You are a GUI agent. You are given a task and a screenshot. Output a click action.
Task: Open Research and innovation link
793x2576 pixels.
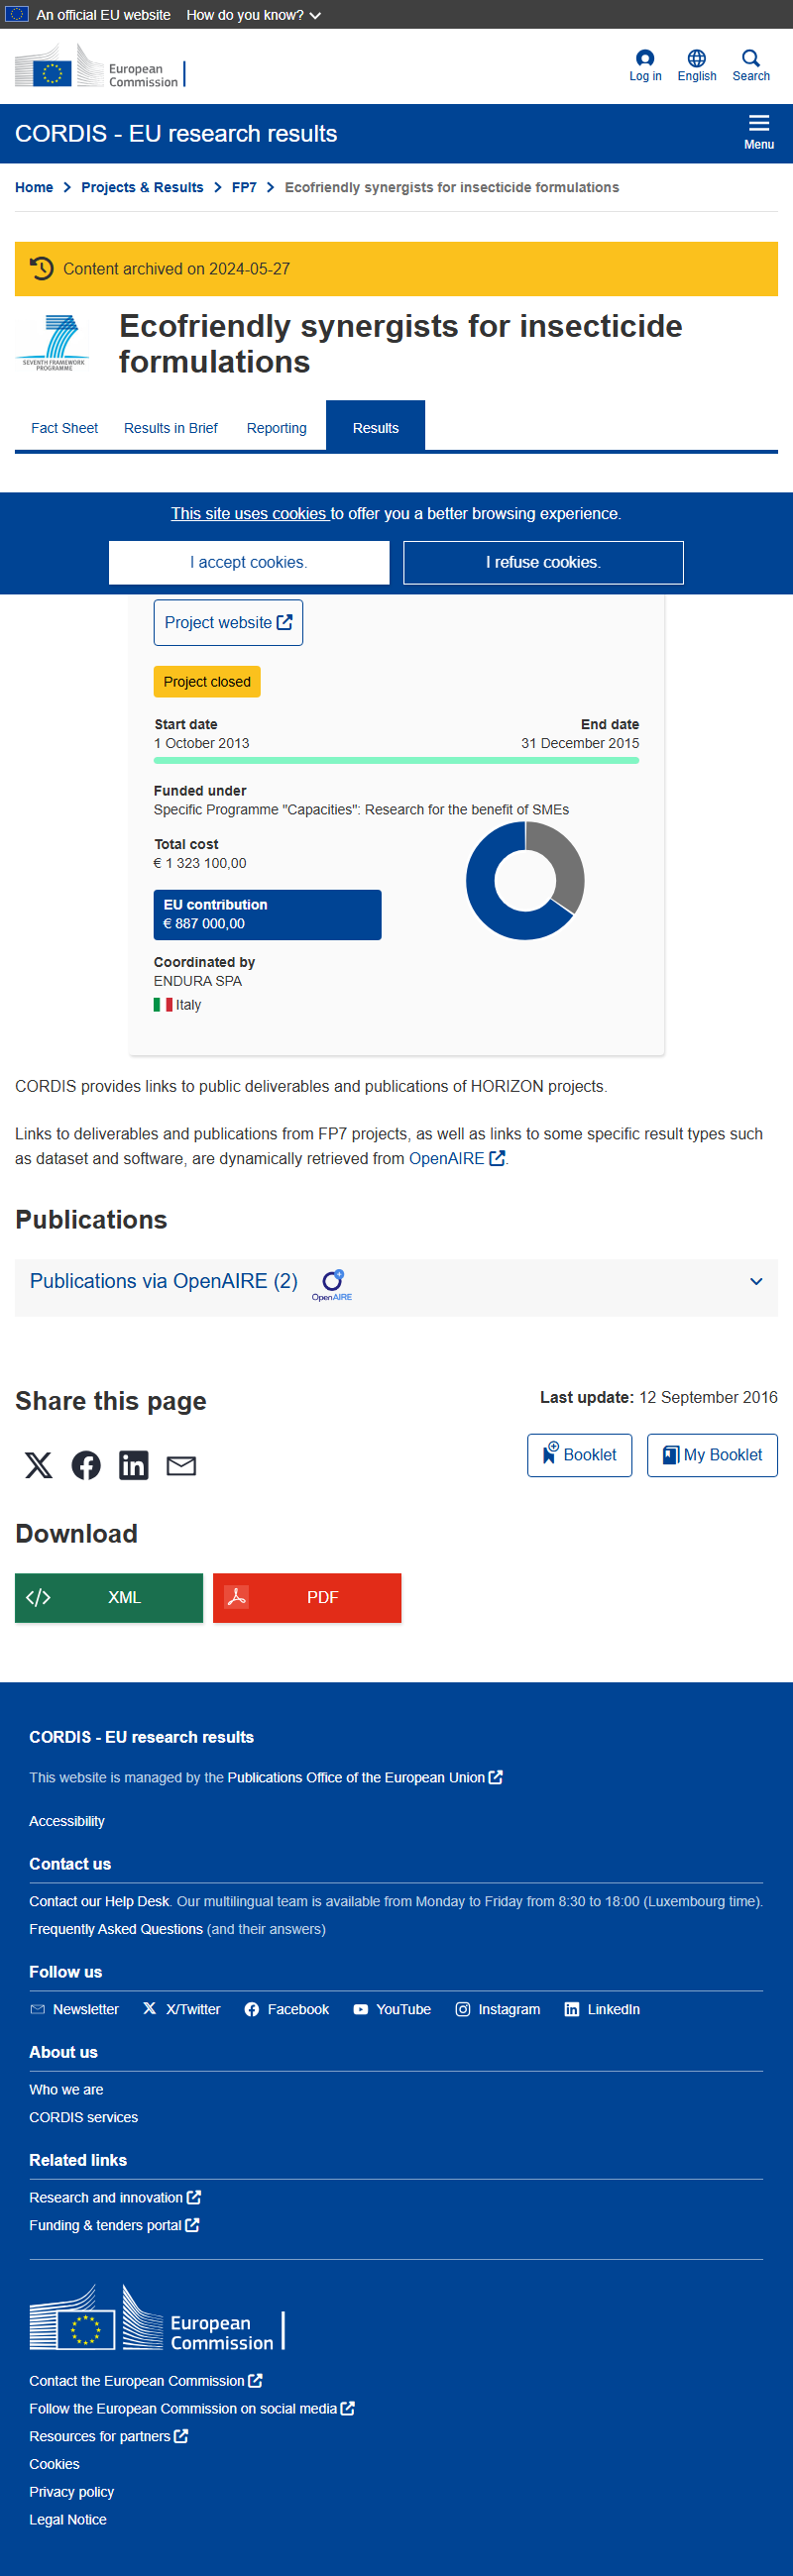tap(115, 2198)
